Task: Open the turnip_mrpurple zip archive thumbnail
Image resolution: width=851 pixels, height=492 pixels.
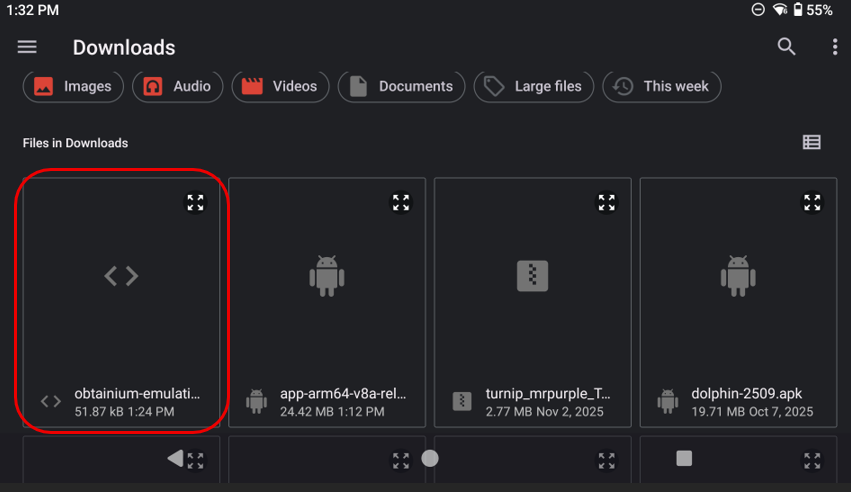Action: 532,276
